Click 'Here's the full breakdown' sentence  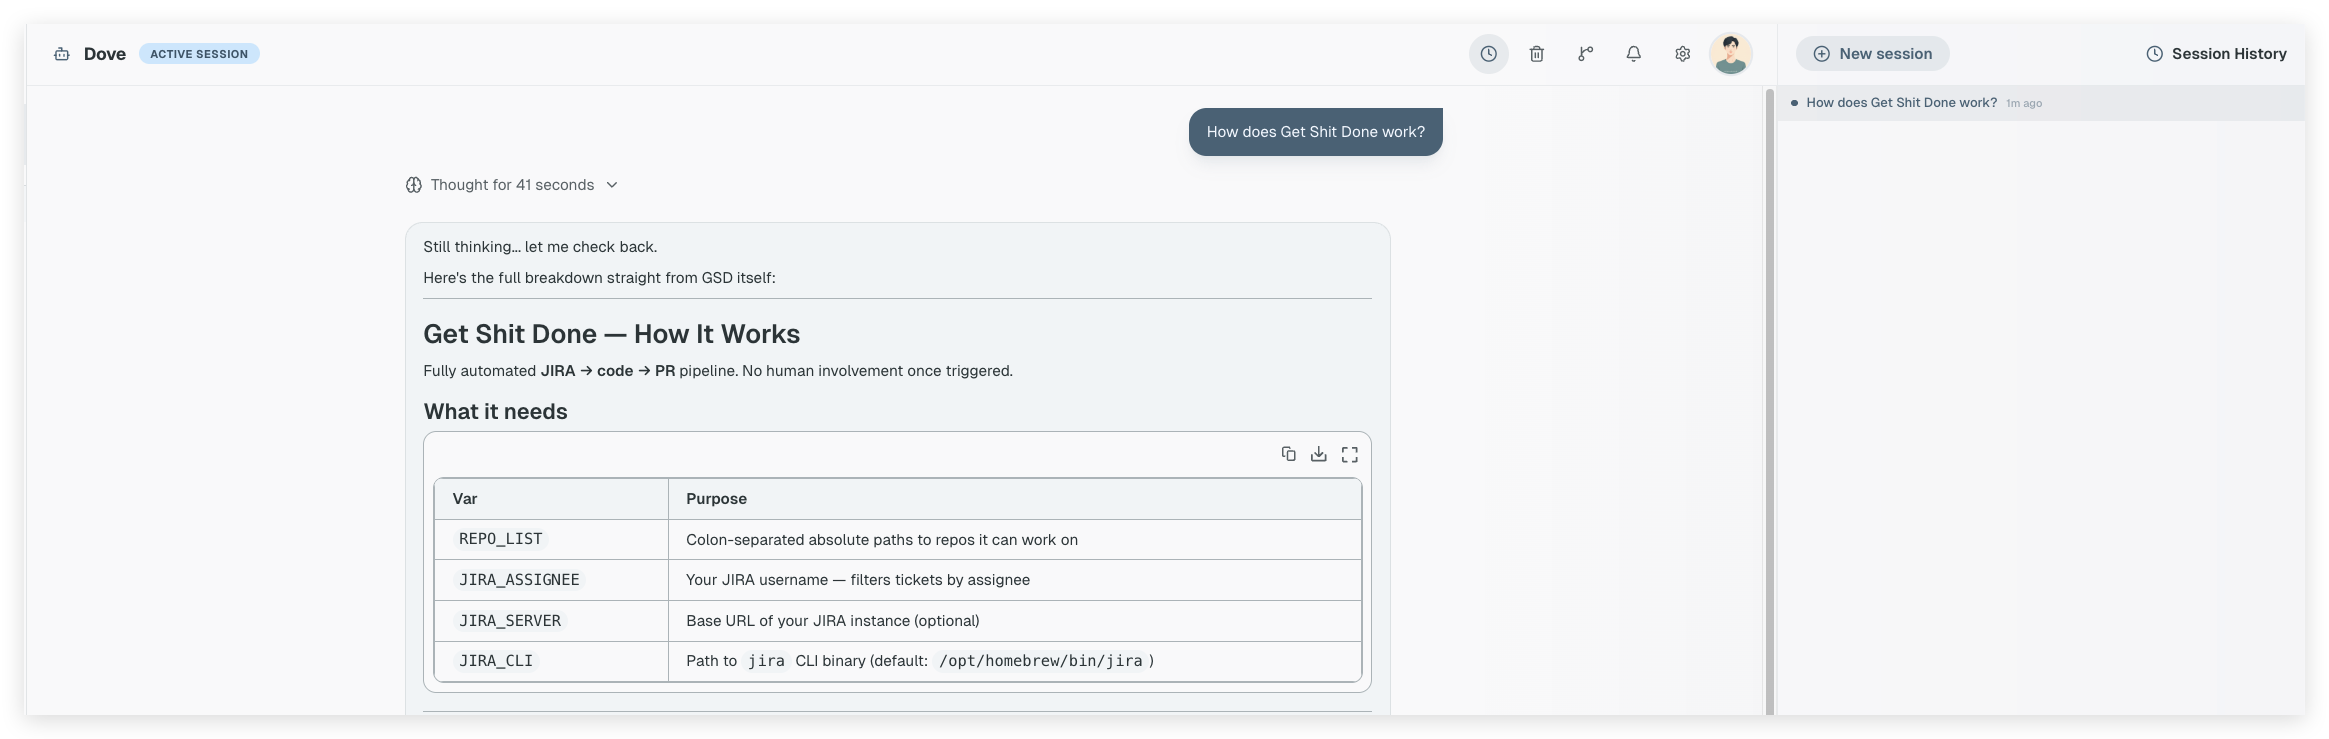pos(599,278)
